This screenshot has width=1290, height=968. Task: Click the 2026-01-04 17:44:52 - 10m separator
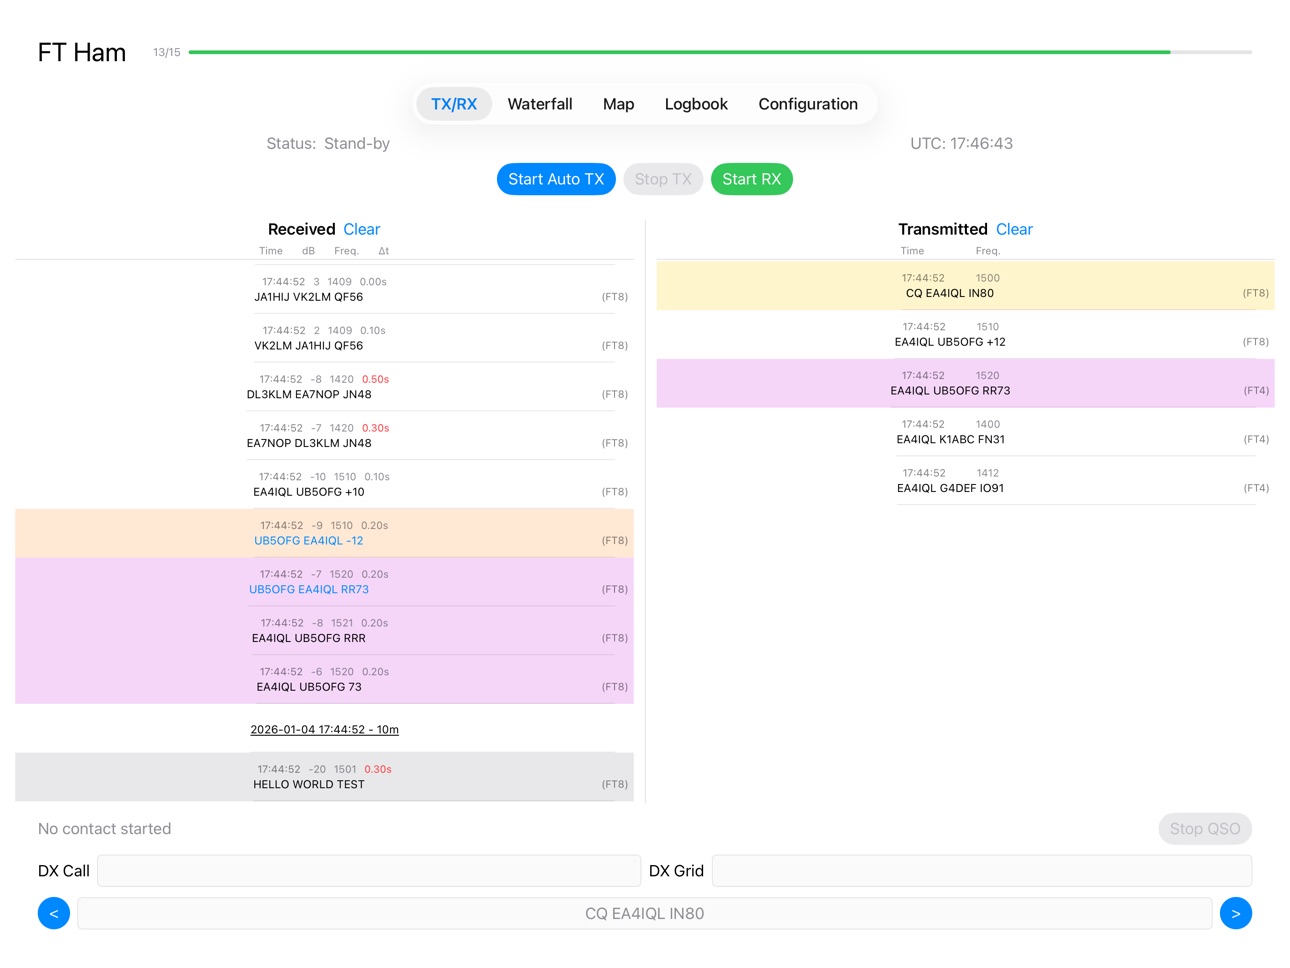click(x=324, y=730)
